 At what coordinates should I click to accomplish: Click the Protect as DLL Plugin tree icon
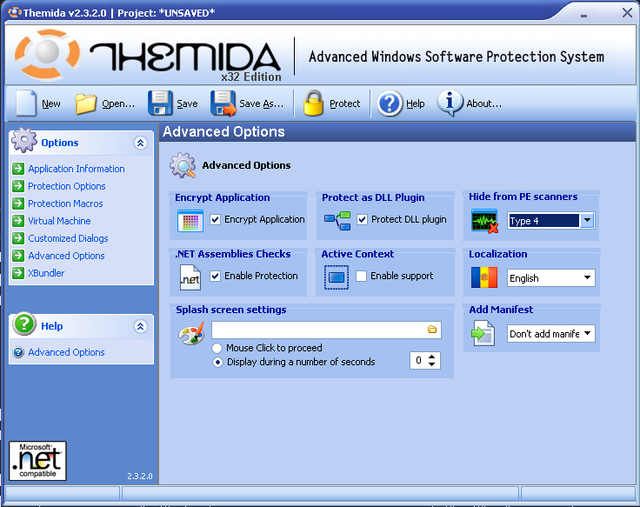point(337,220)
